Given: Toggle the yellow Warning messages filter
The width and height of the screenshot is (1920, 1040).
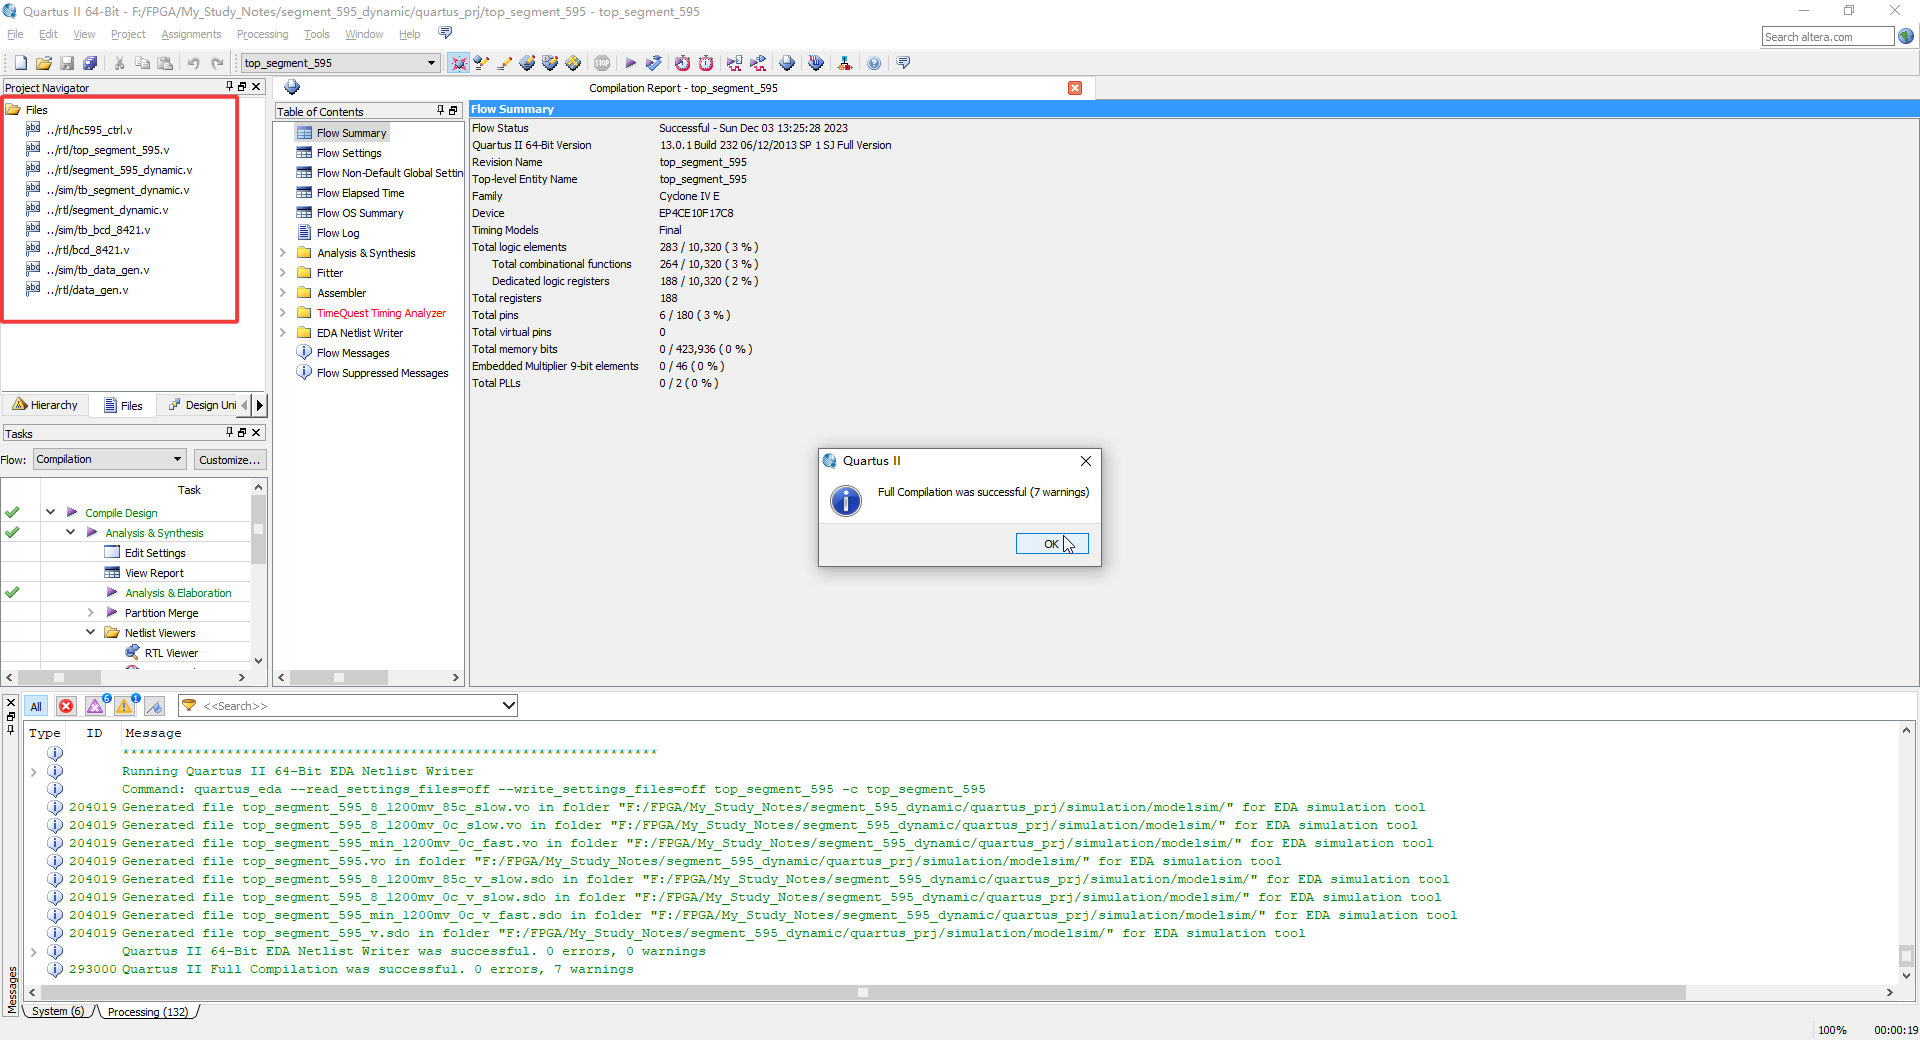Looking at the screenshot, I should click(x=125, y=706).
